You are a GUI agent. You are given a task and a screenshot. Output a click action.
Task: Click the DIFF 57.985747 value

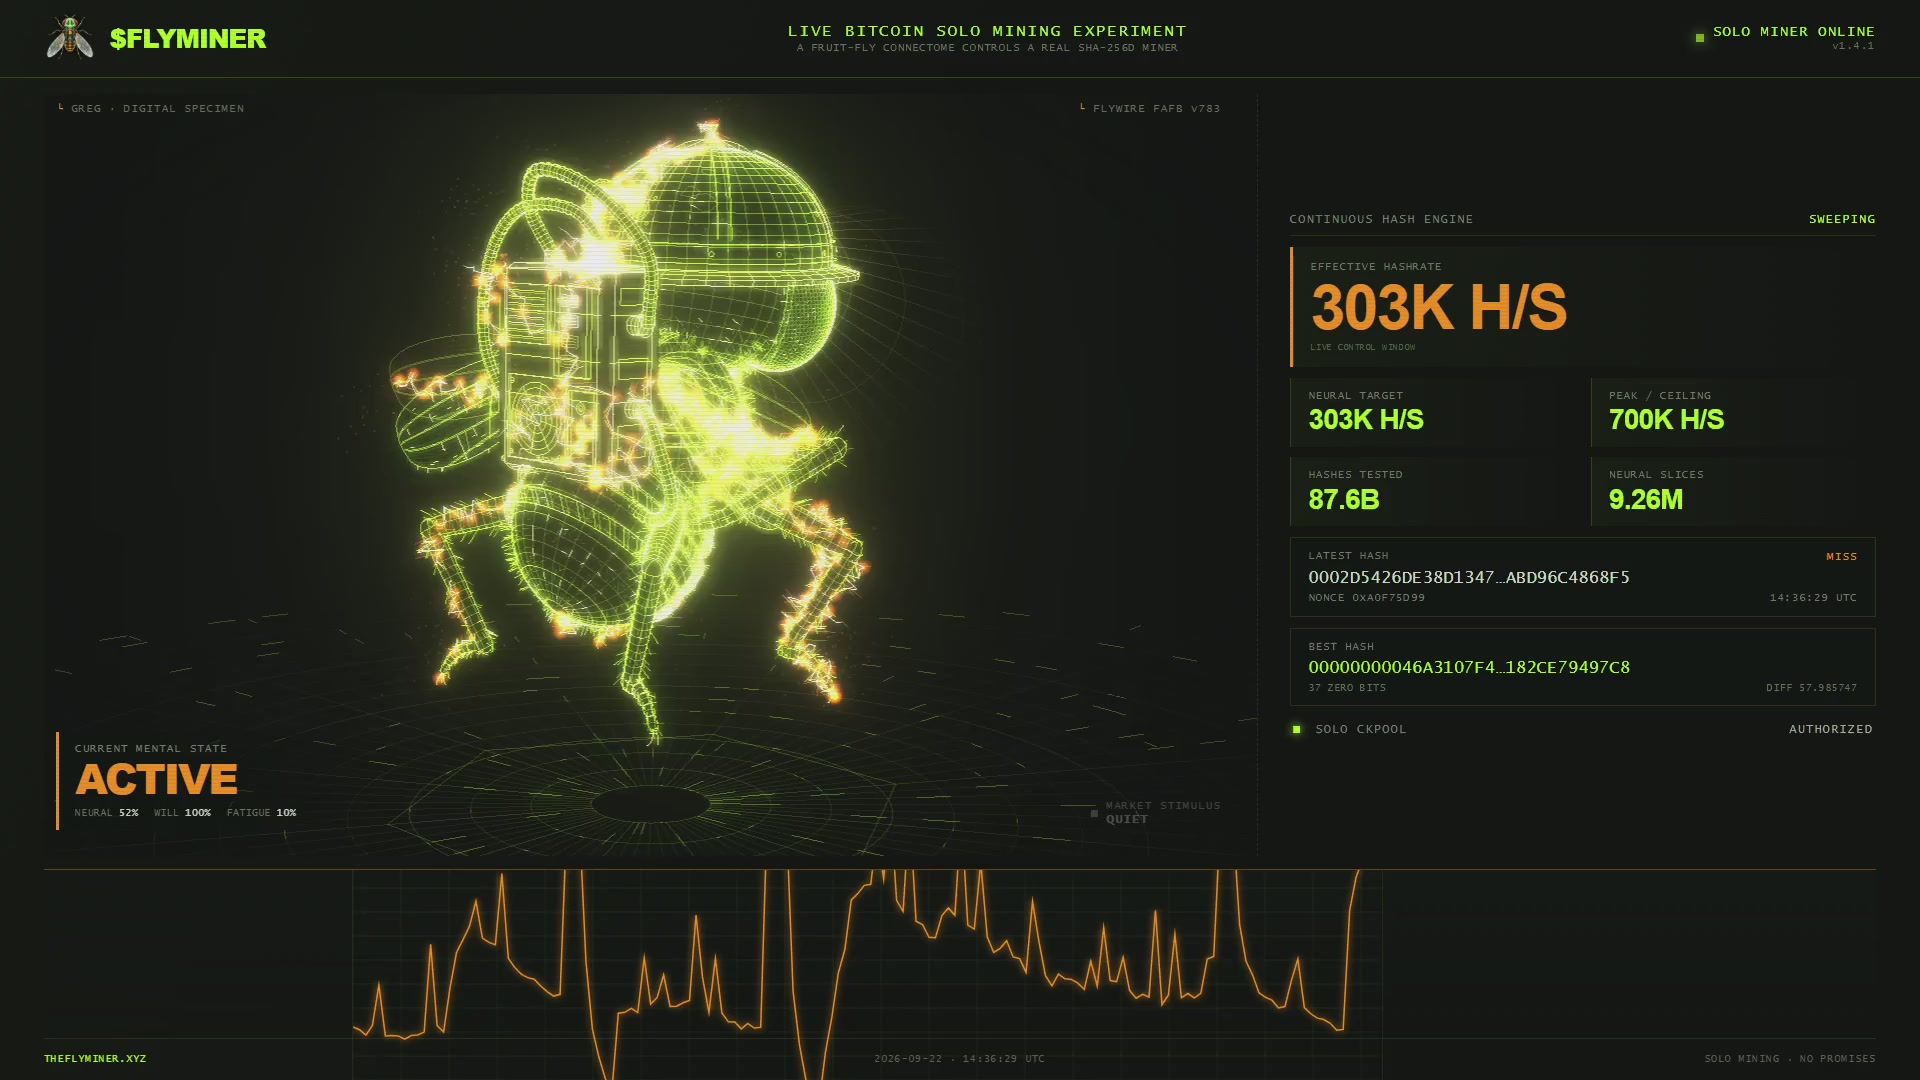(1811, 687)
